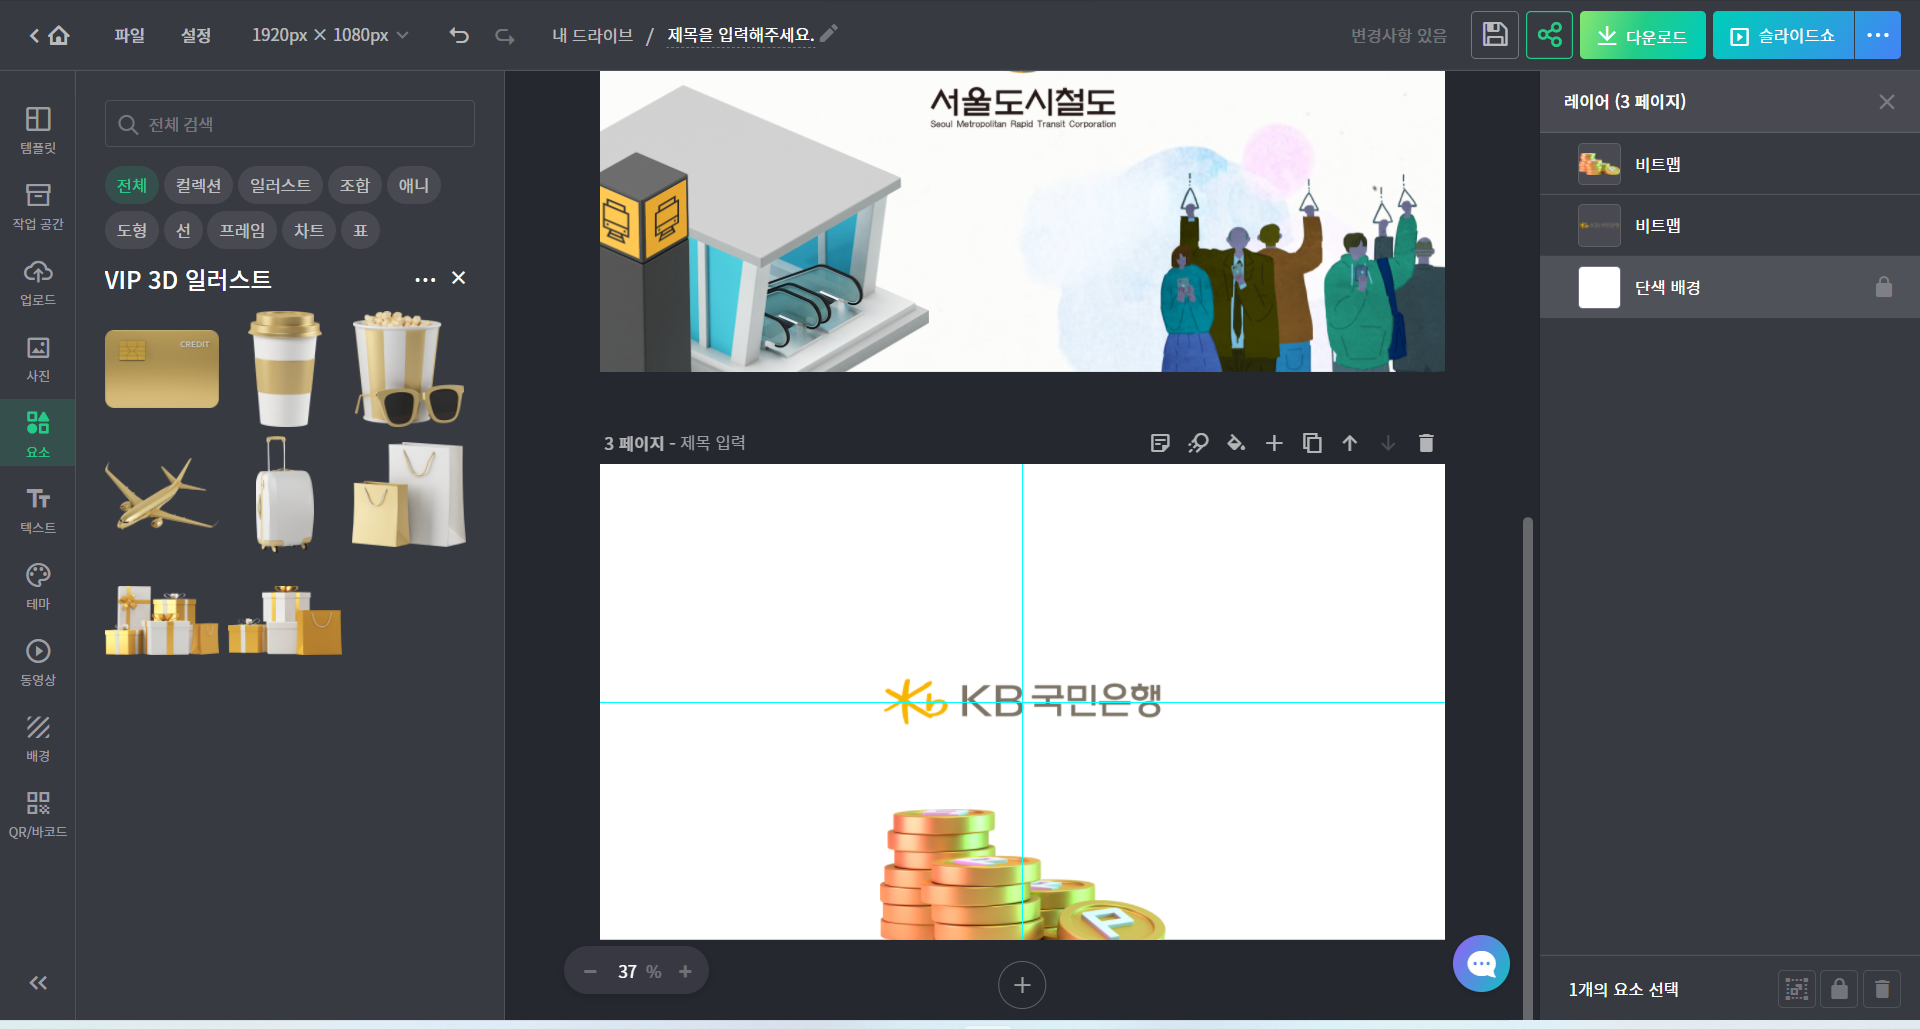Image resolution: width=1920 pixels, height=1029 pixels.
Task: Add a new page with circular plus button
Action: (1022, 985)
